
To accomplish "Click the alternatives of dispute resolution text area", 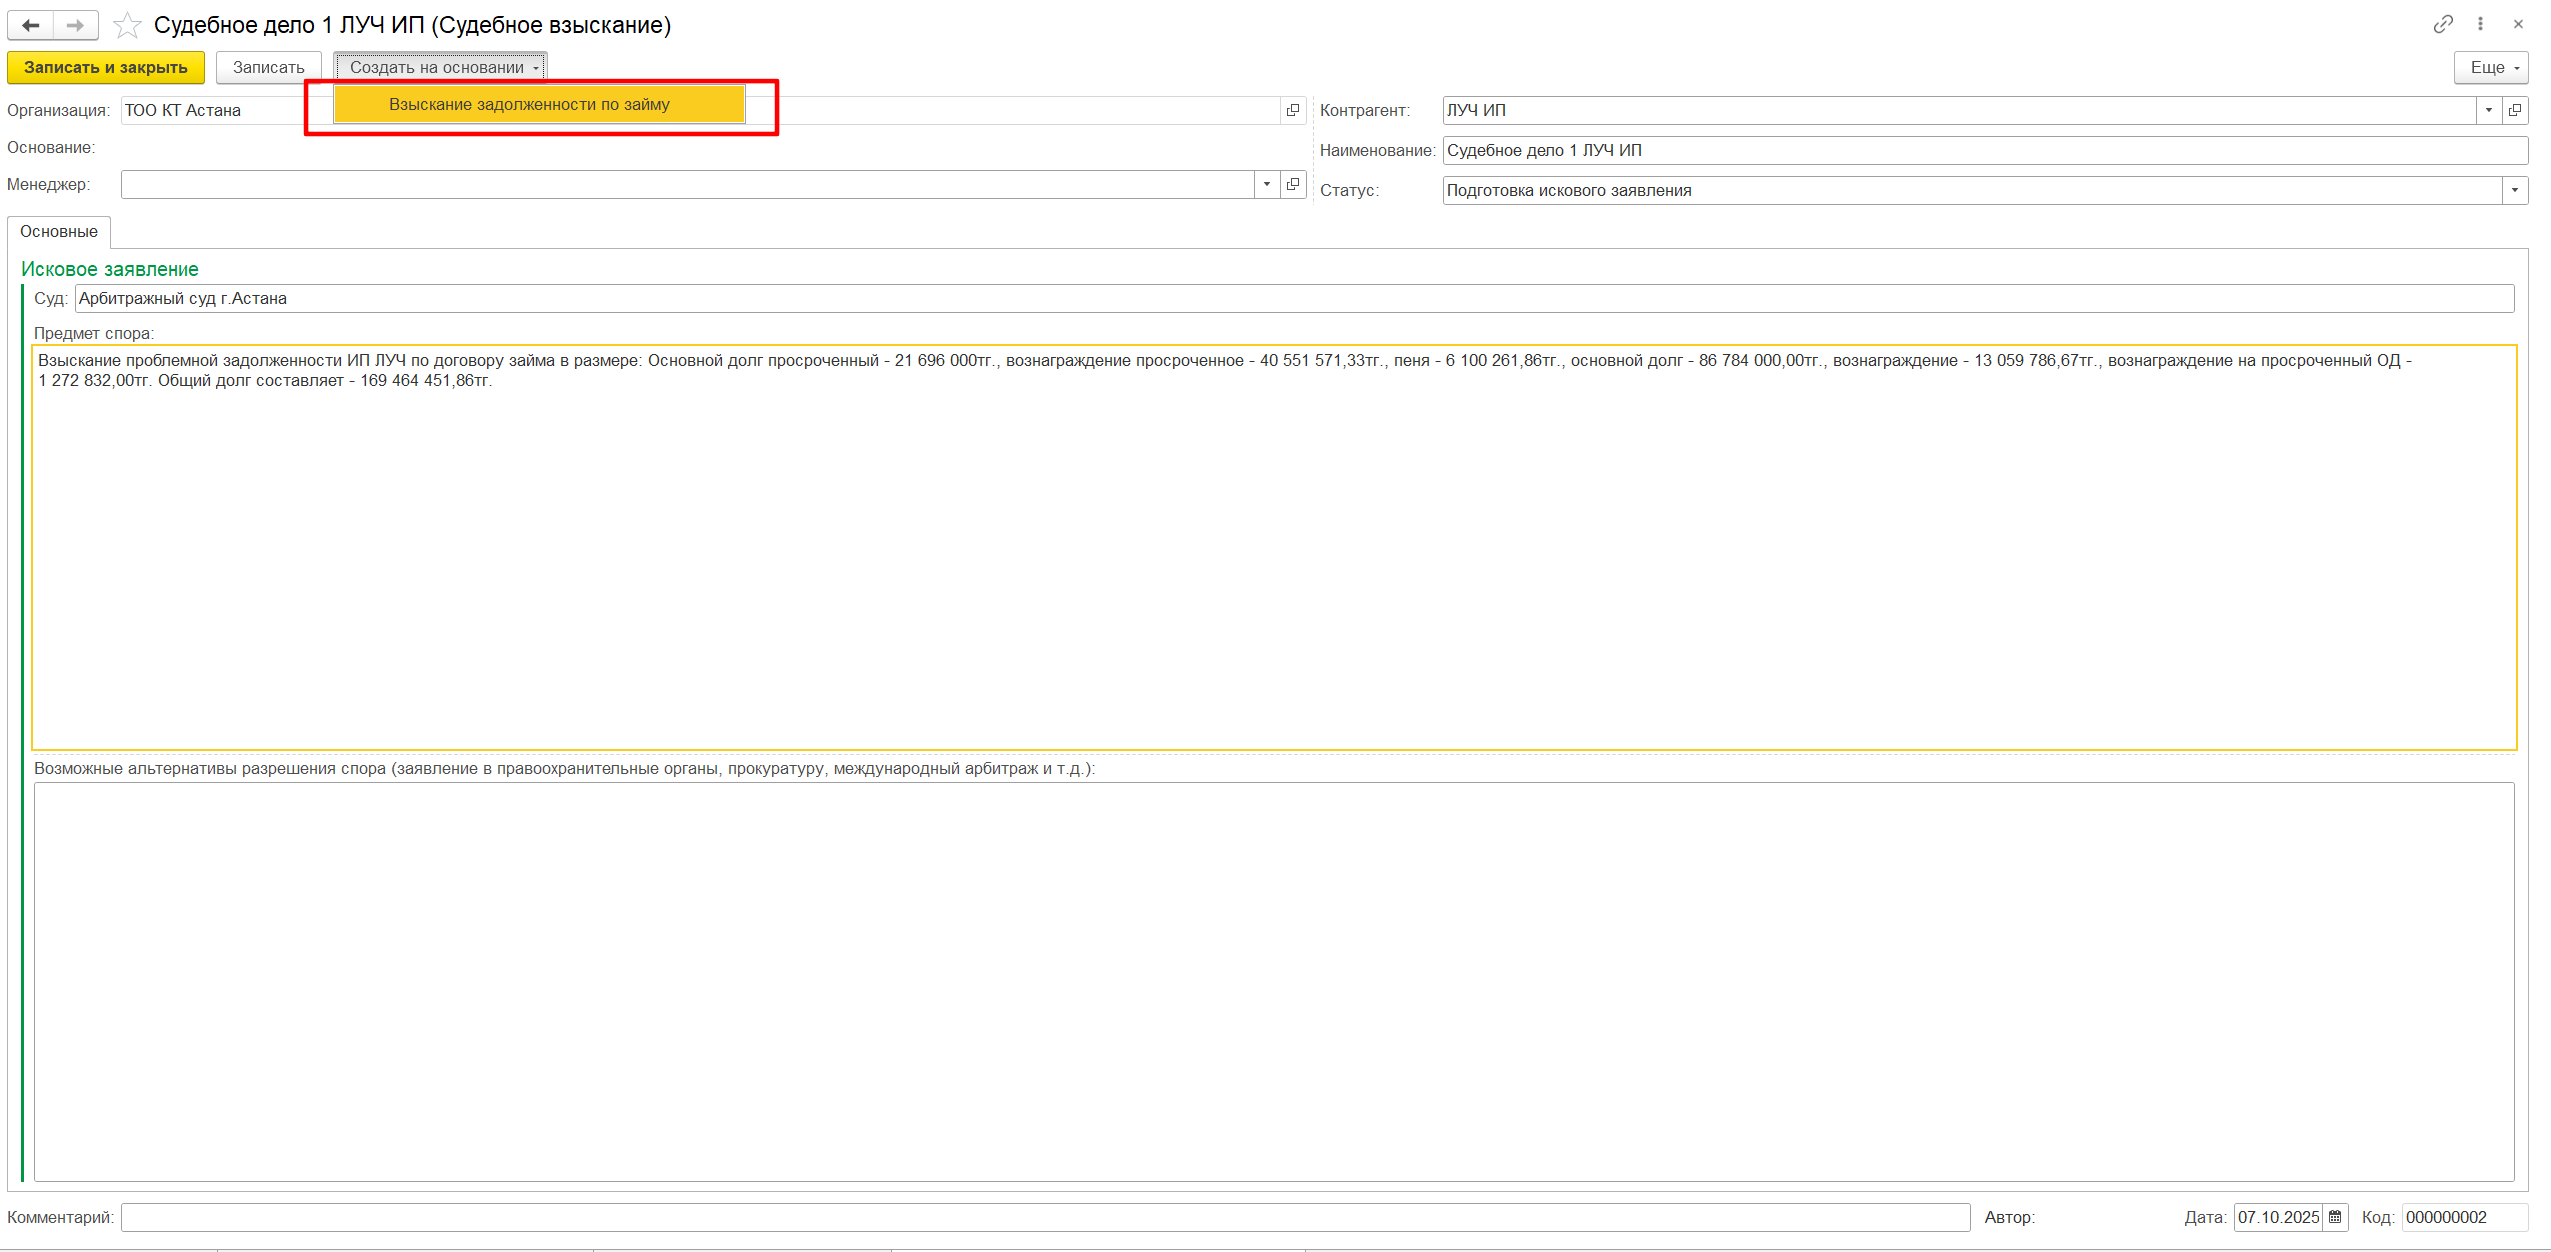I will click(1274, 981).
